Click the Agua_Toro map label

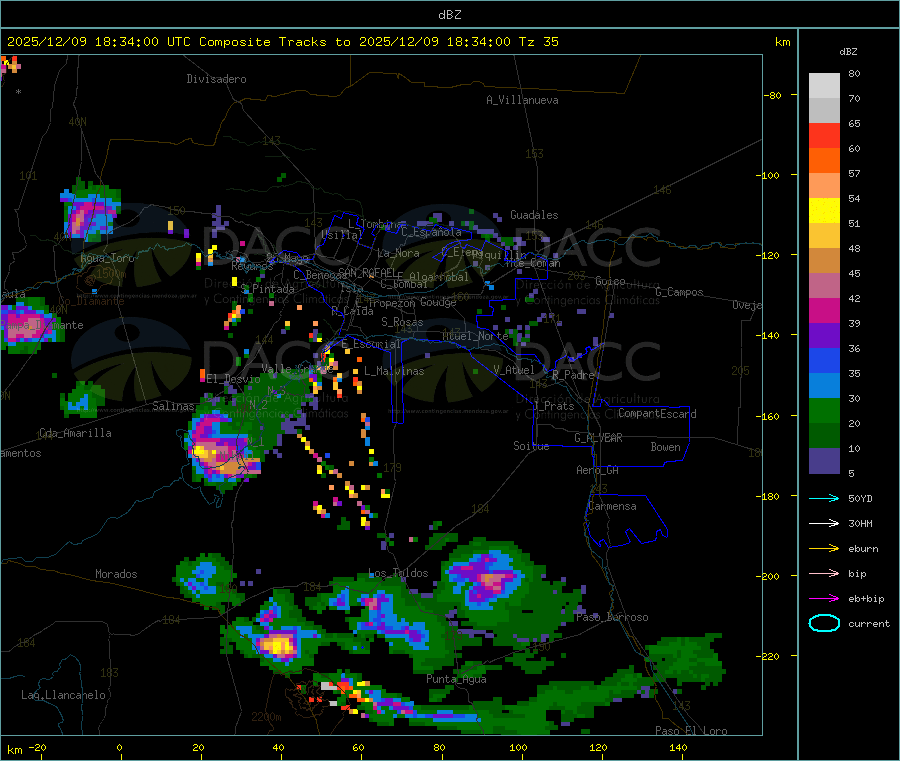tap(107, 258)
